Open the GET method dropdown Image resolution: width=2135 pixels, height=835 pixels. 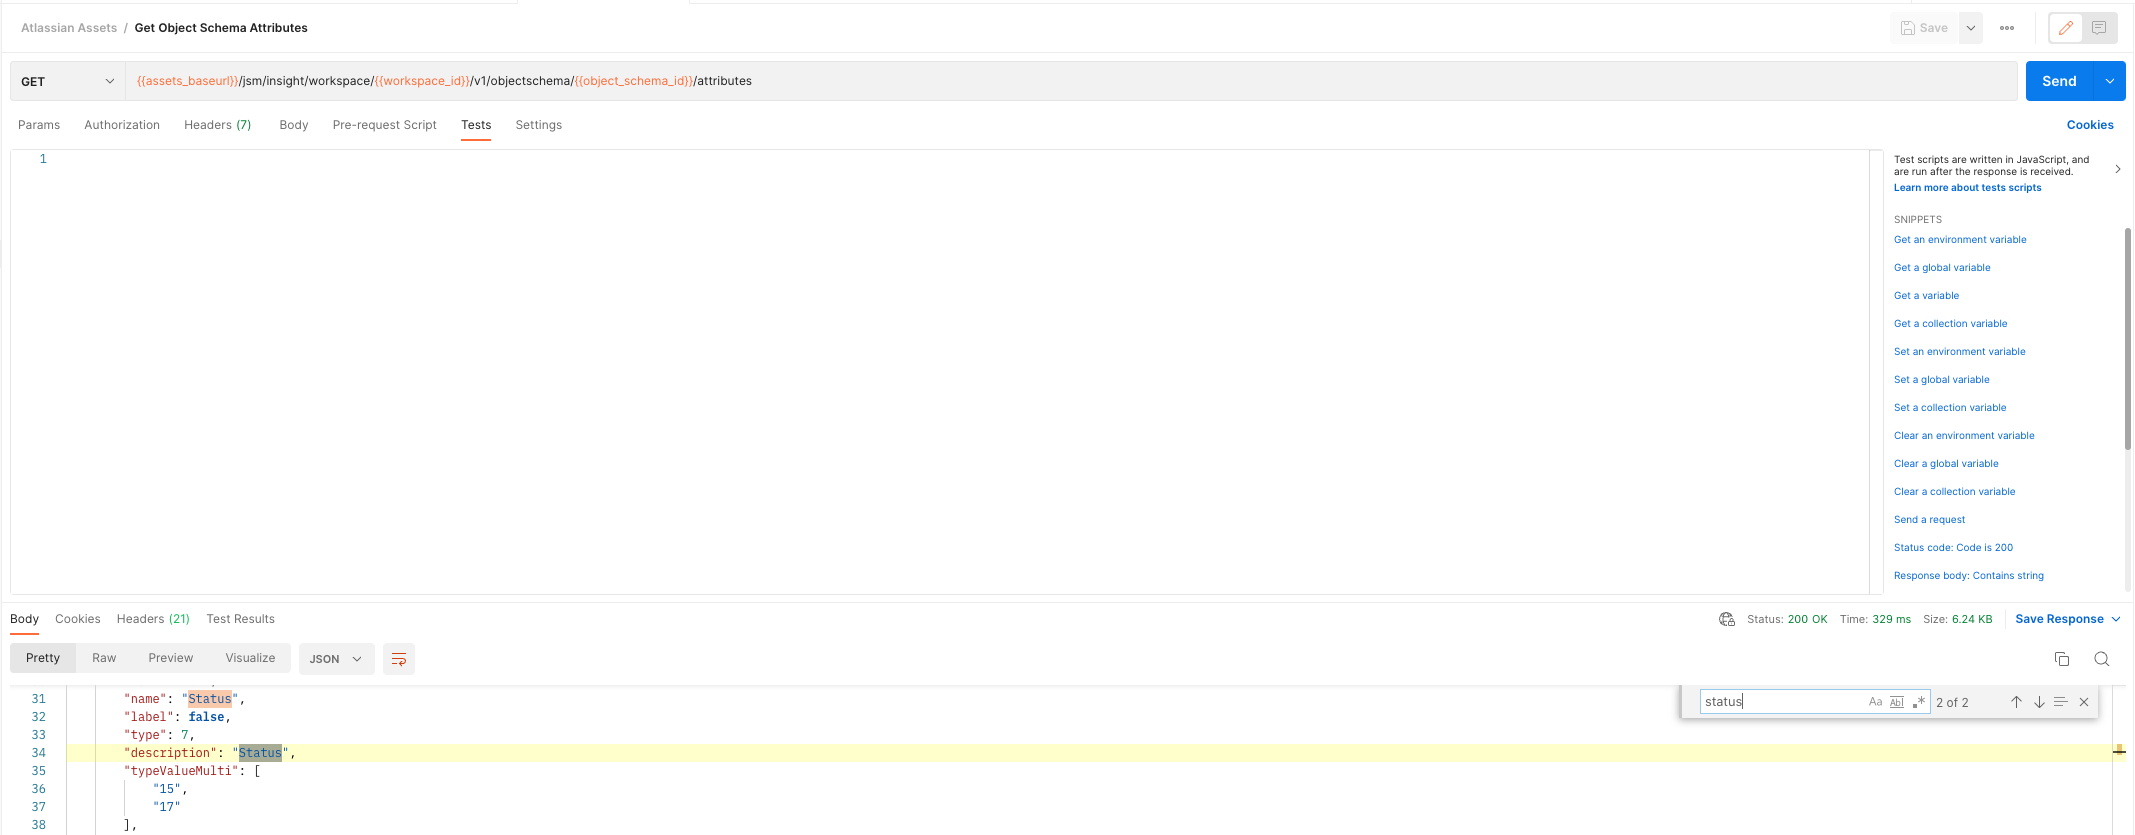point(67,81)
